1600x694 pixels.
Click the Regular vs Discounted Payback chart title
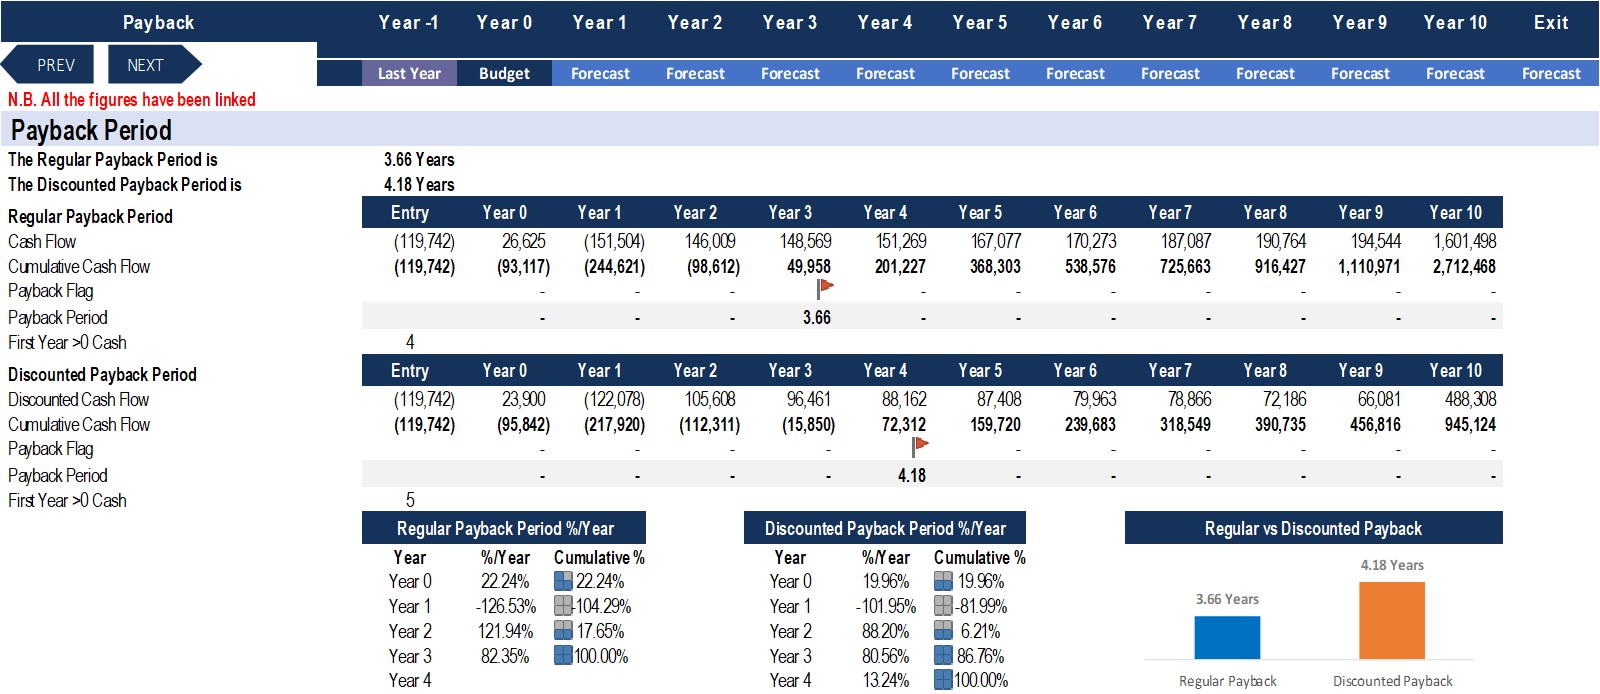click(1313, 528)
